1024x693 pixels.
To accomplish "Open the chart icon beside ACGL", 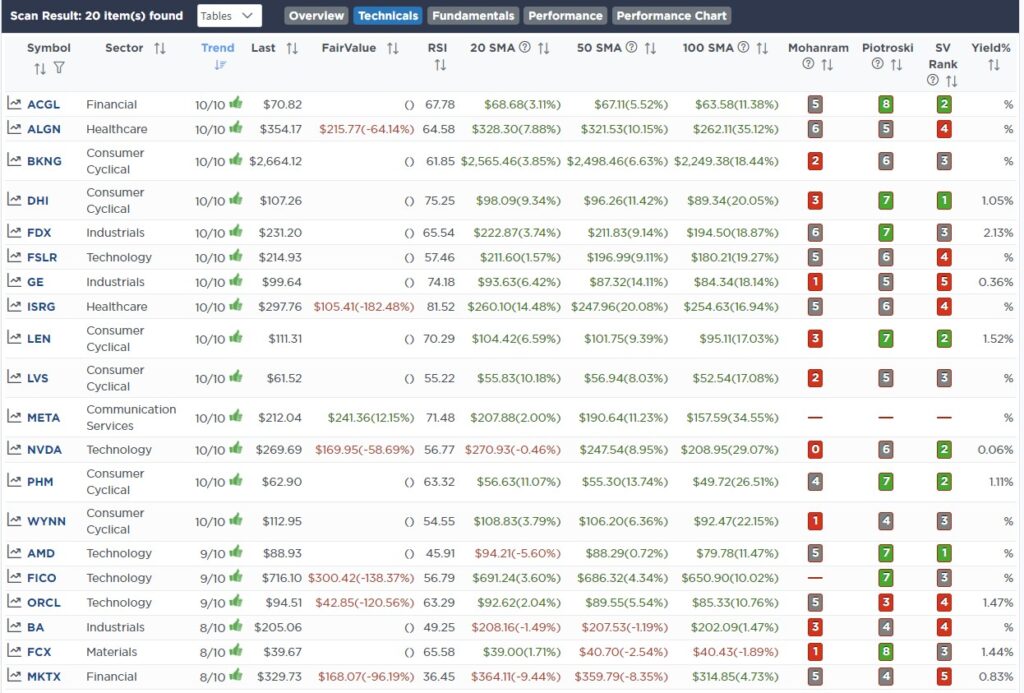I will coord(14,104).
